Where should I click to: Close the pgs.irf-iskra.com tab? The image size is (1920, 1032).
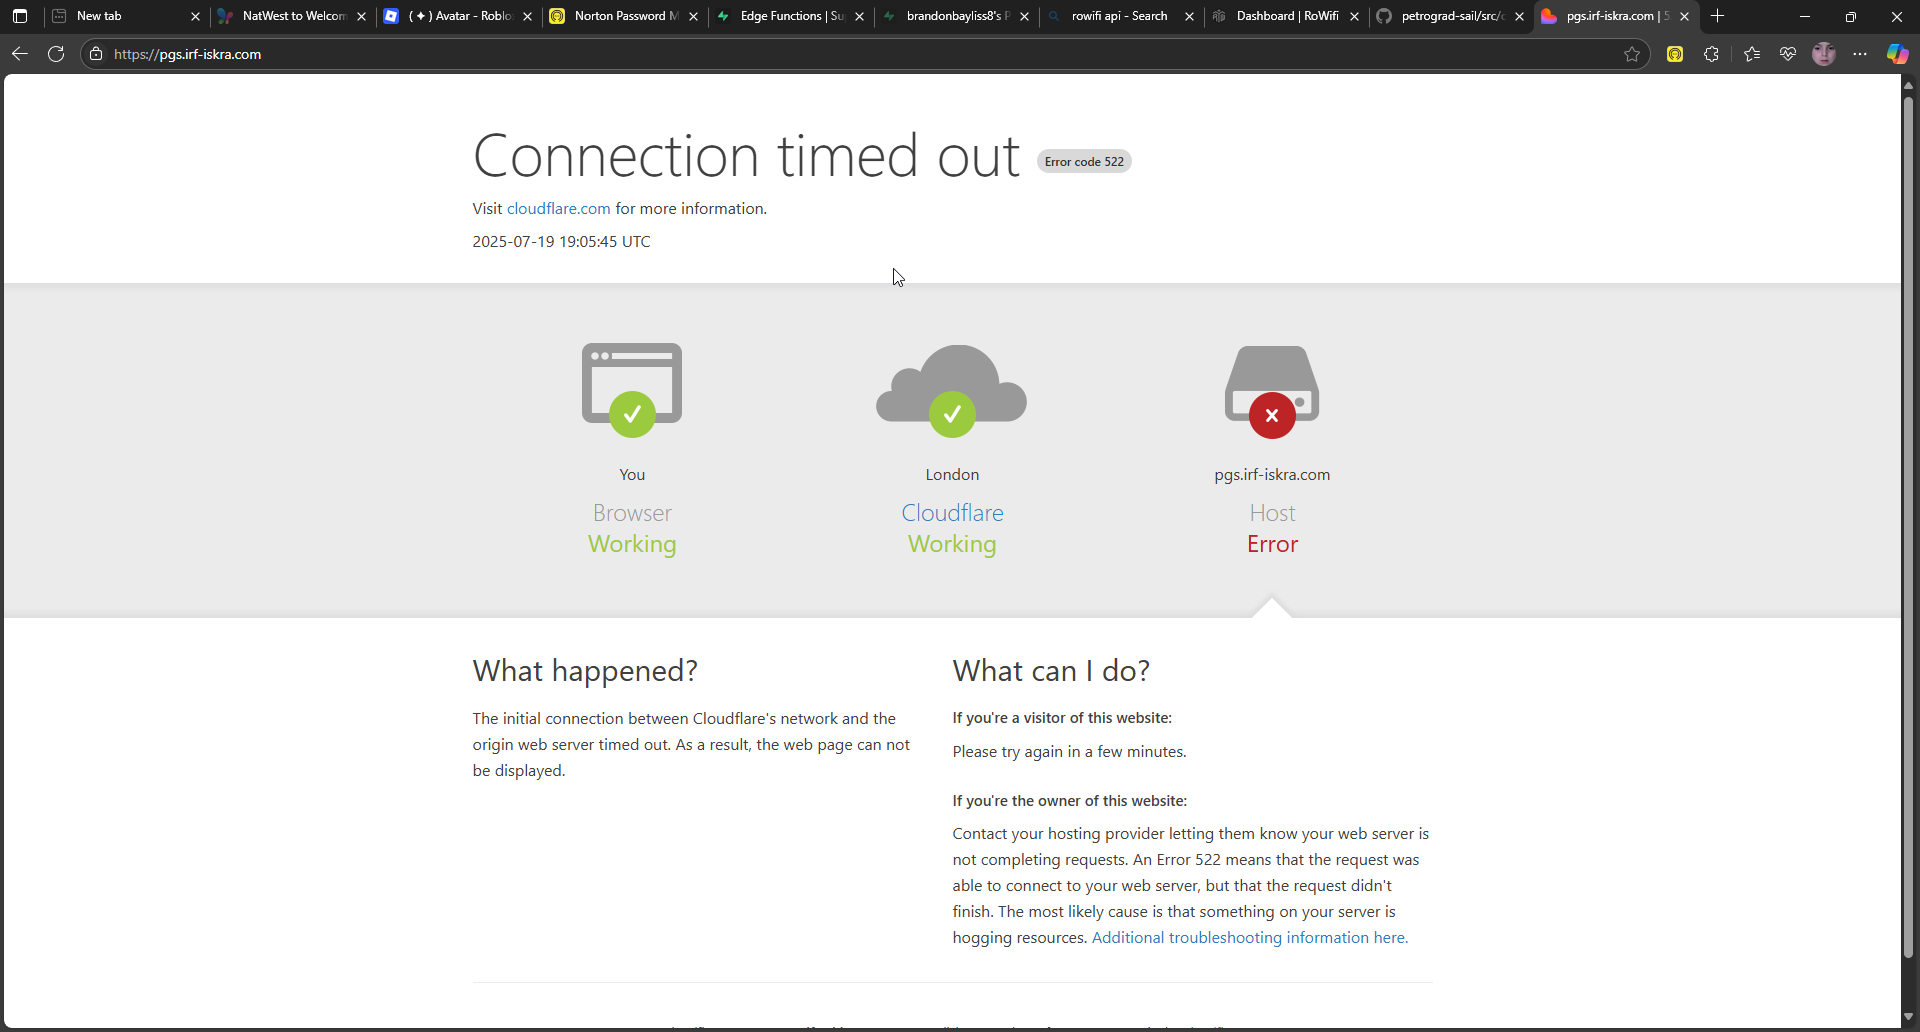coord(1684,16)
